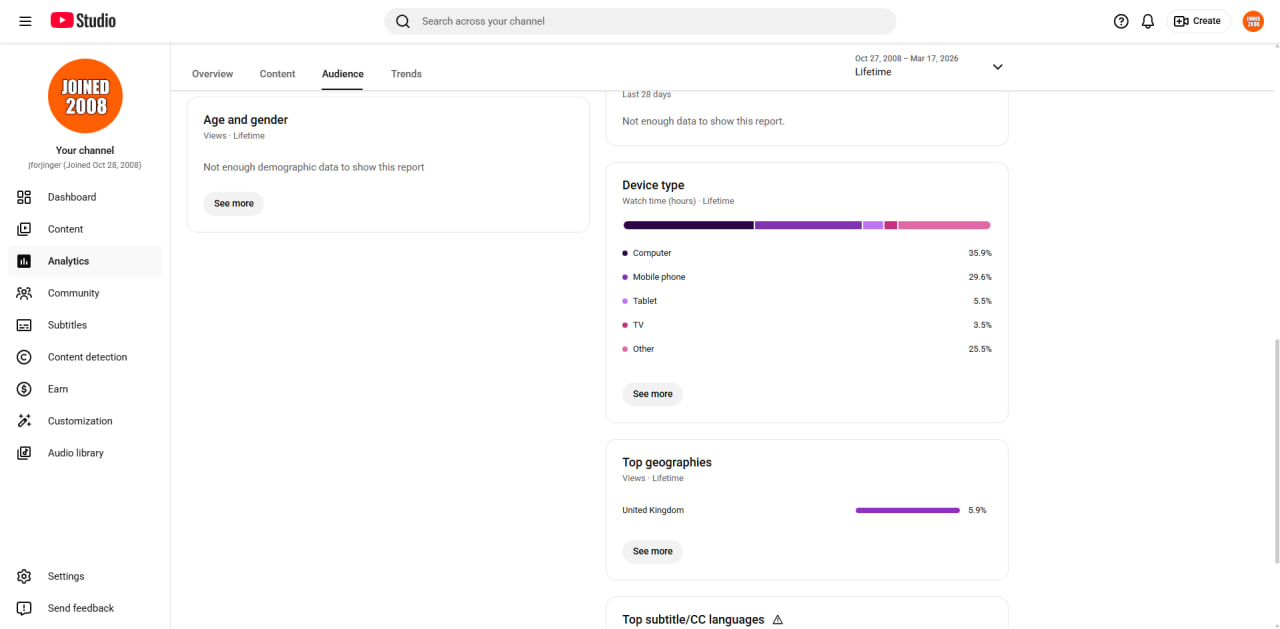Click the Settings gear icon
1280x629 pixels.
[24, 576]
